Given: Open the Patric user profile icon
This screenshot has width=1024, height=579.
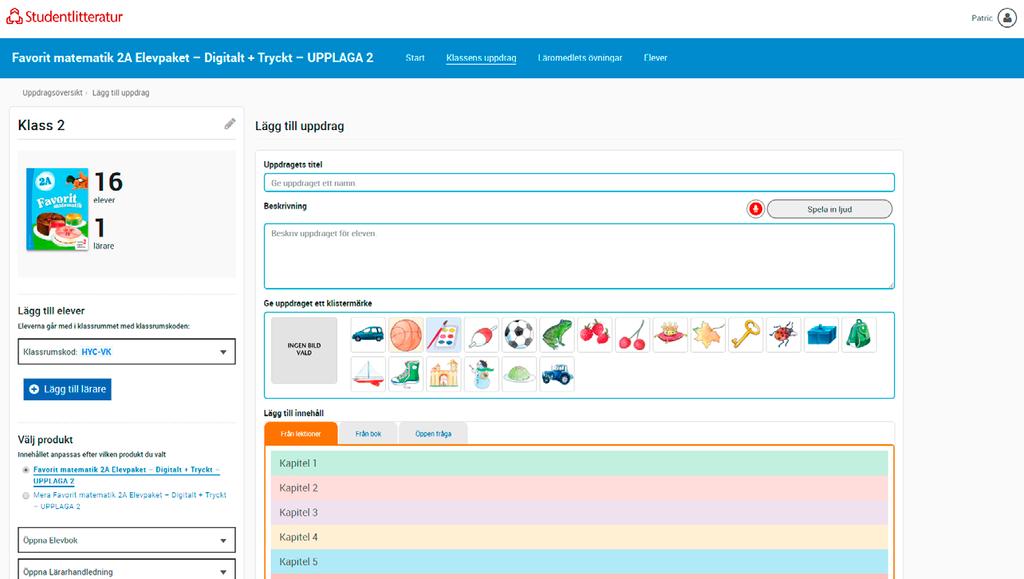Looking at the screenshot, I should (1007, 18).
